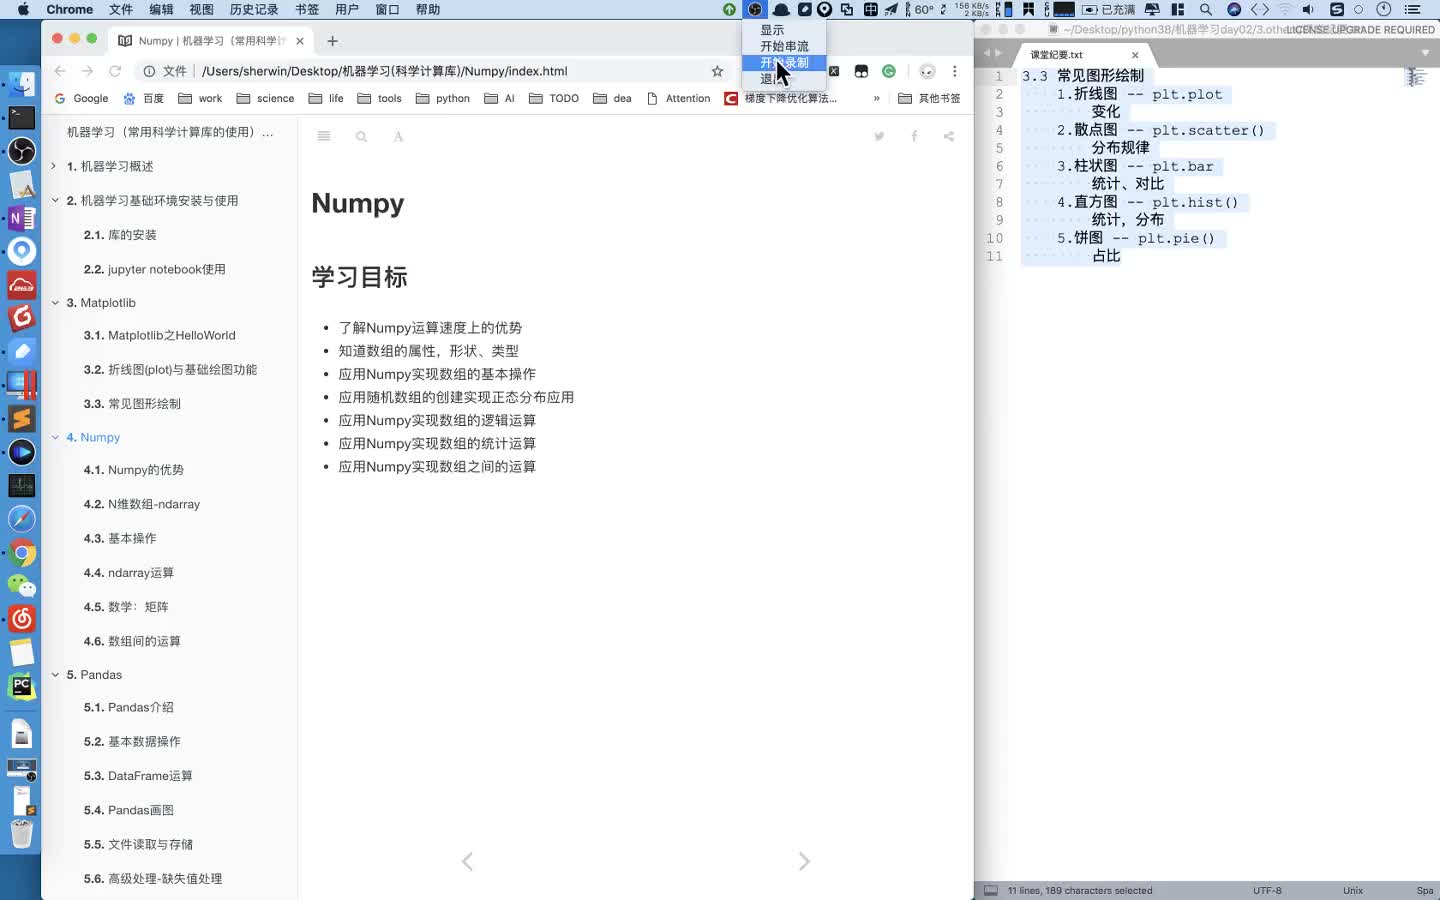Launch PyCharm from the Dock
Viewport: 1440px width, 900px height.
[x=21, y=686]
